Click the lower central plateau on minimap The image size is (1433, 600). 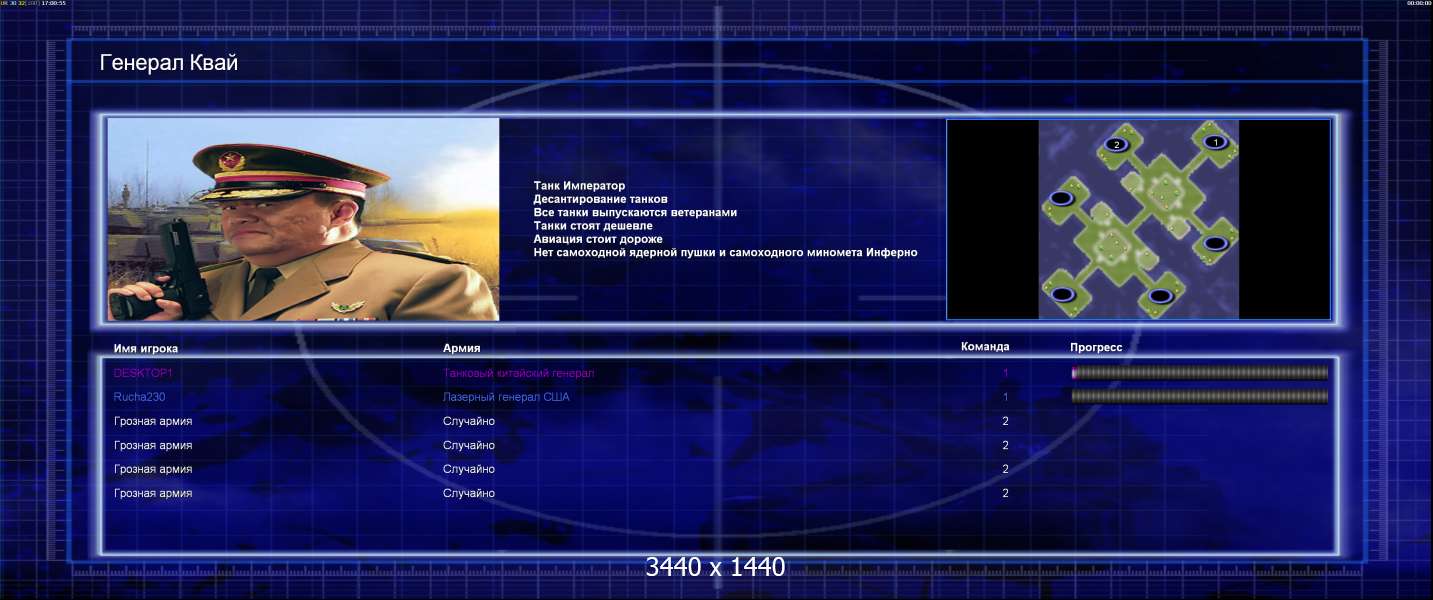(1110, 244)
